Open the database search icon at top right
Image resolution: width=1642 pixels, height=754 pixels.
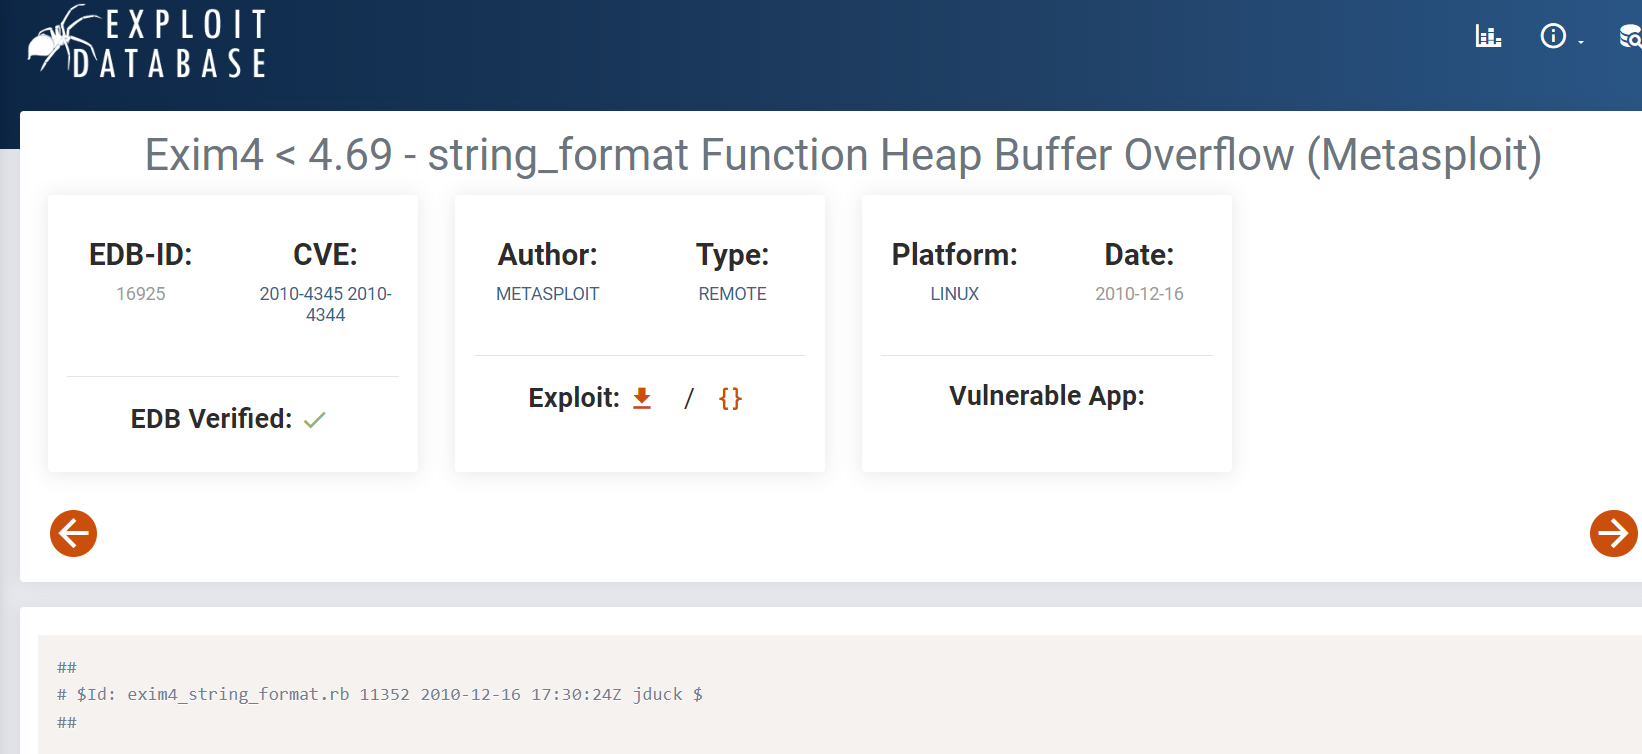point(1629,37)
